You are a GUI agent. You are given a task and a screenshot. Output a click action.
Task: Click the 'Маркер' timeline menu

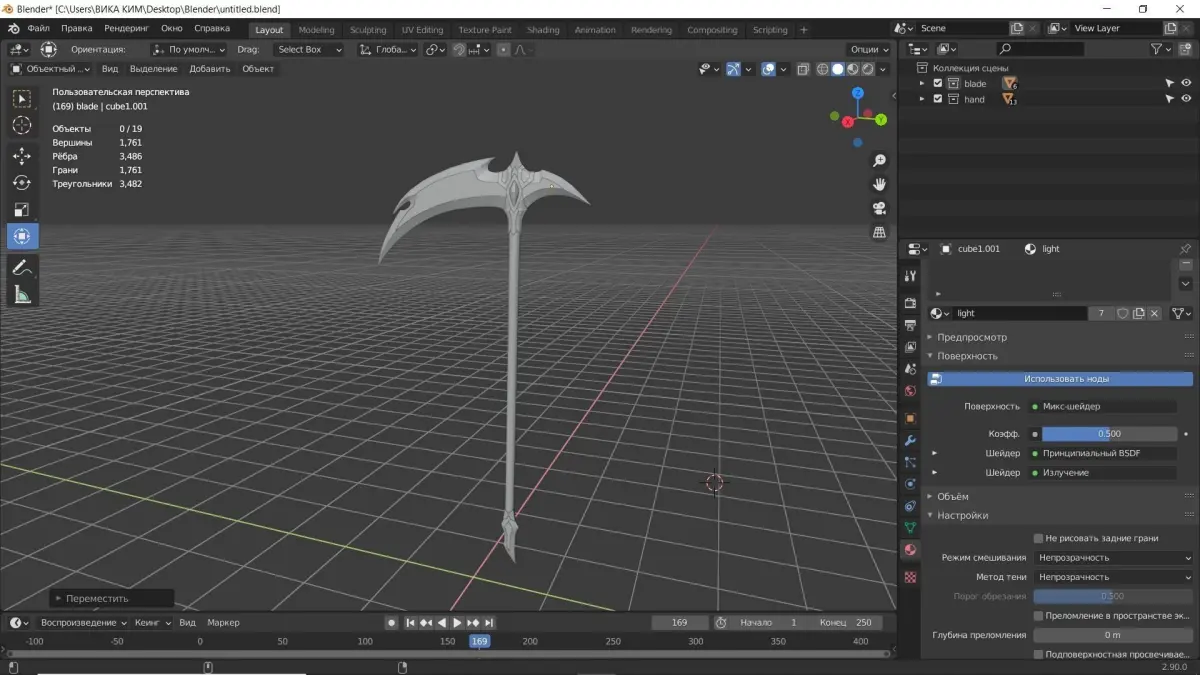pos(223,622)
